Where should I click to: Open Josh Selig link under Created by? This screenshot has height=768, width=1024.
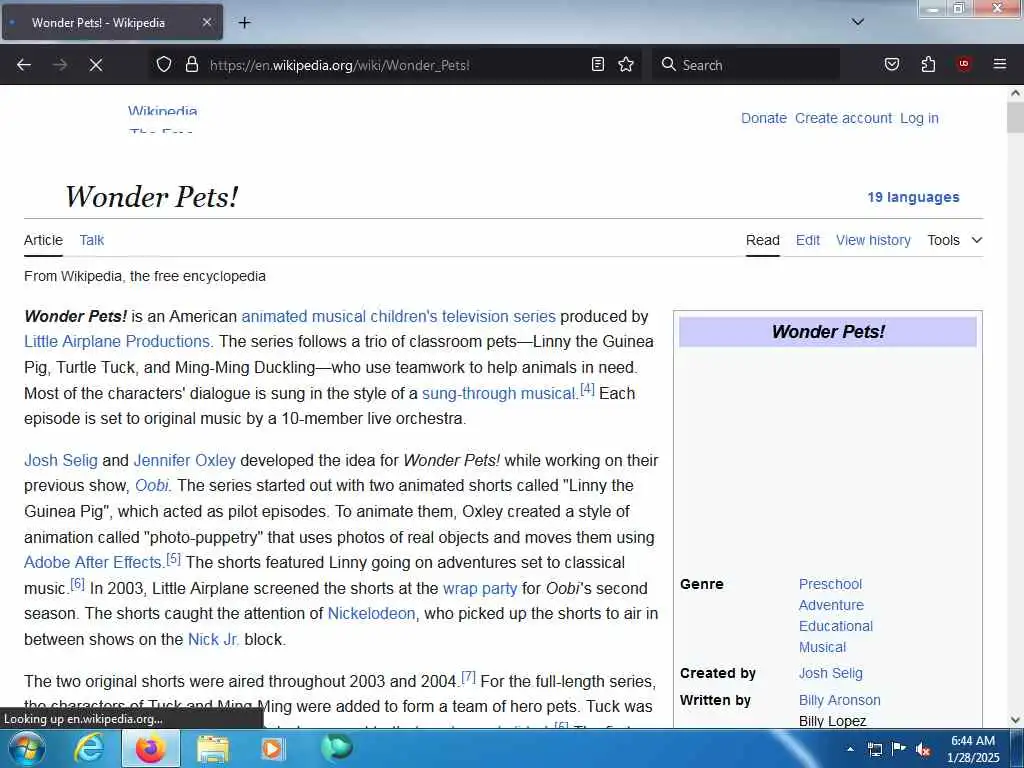point(830,673)
